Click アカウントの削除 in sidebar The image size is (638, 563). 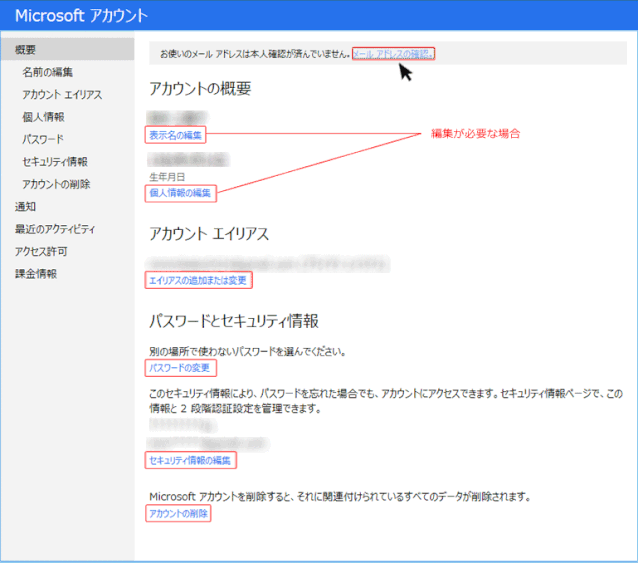[56, 184]
